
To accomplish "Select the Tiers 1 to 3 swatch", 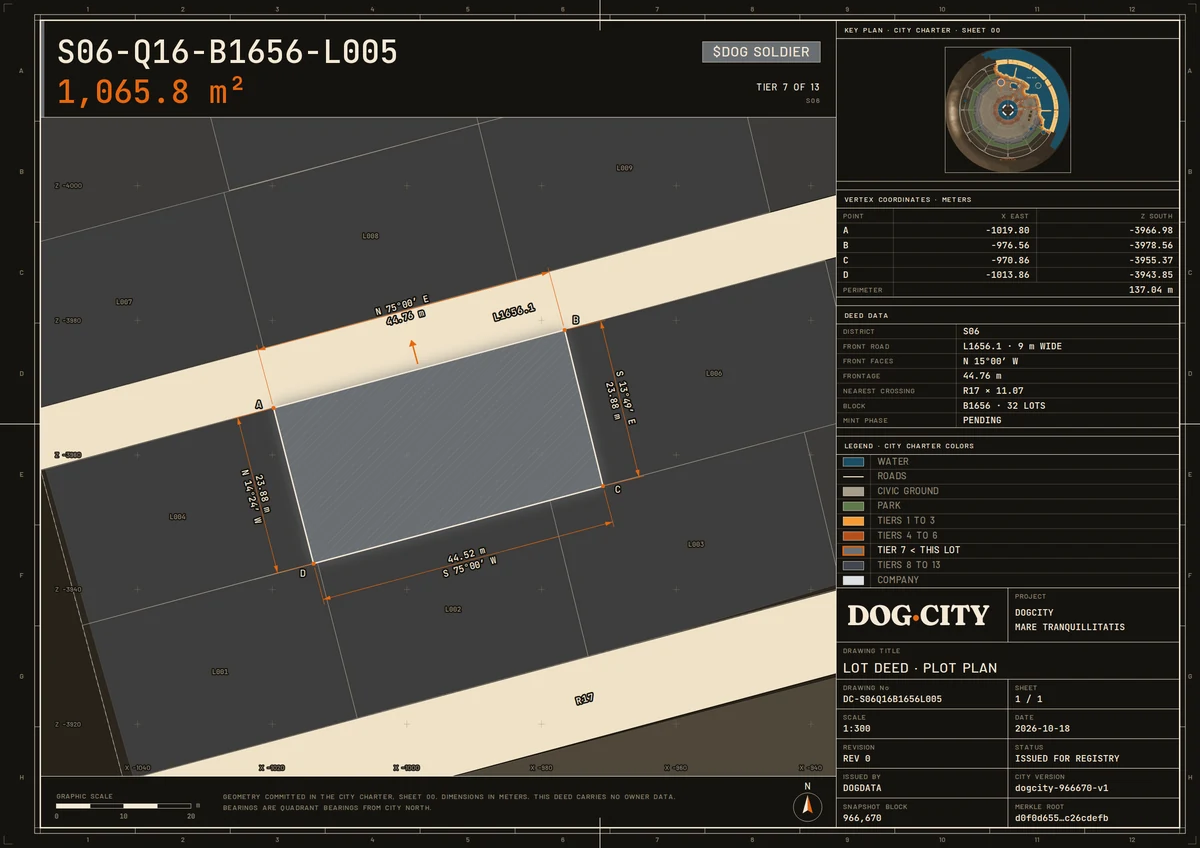I will (x=853, y=521).
